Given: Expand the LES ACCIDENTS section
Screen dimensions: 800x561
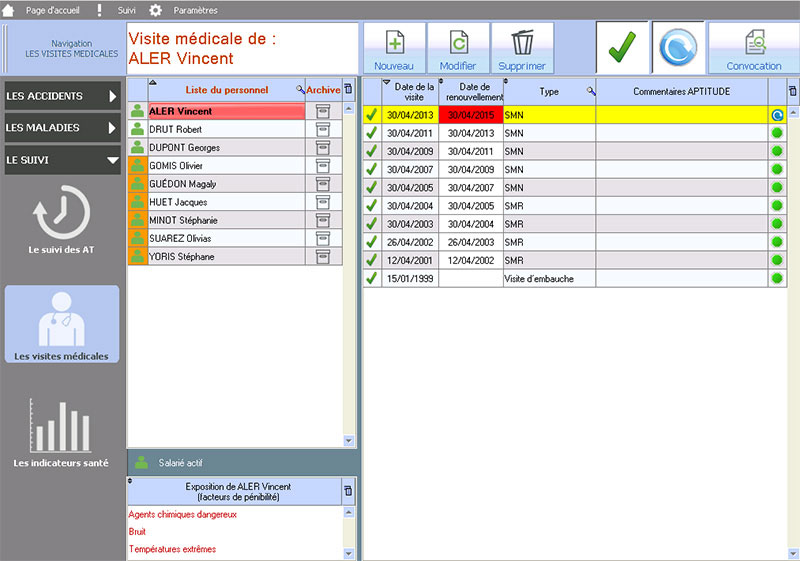Looking at the screenshot, I should (62, 96).
